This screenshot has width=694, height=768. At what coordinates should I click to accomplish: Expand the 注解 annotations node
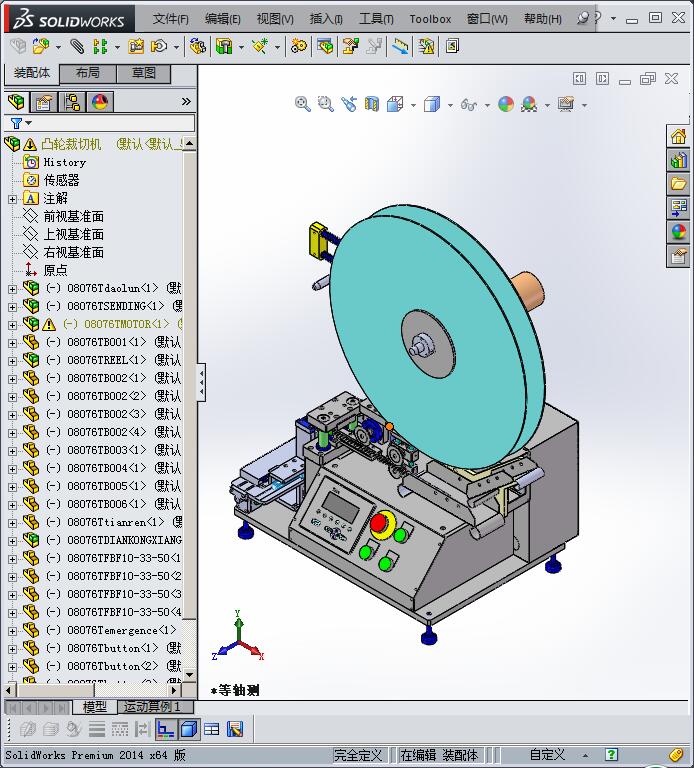tap(12, 199)
